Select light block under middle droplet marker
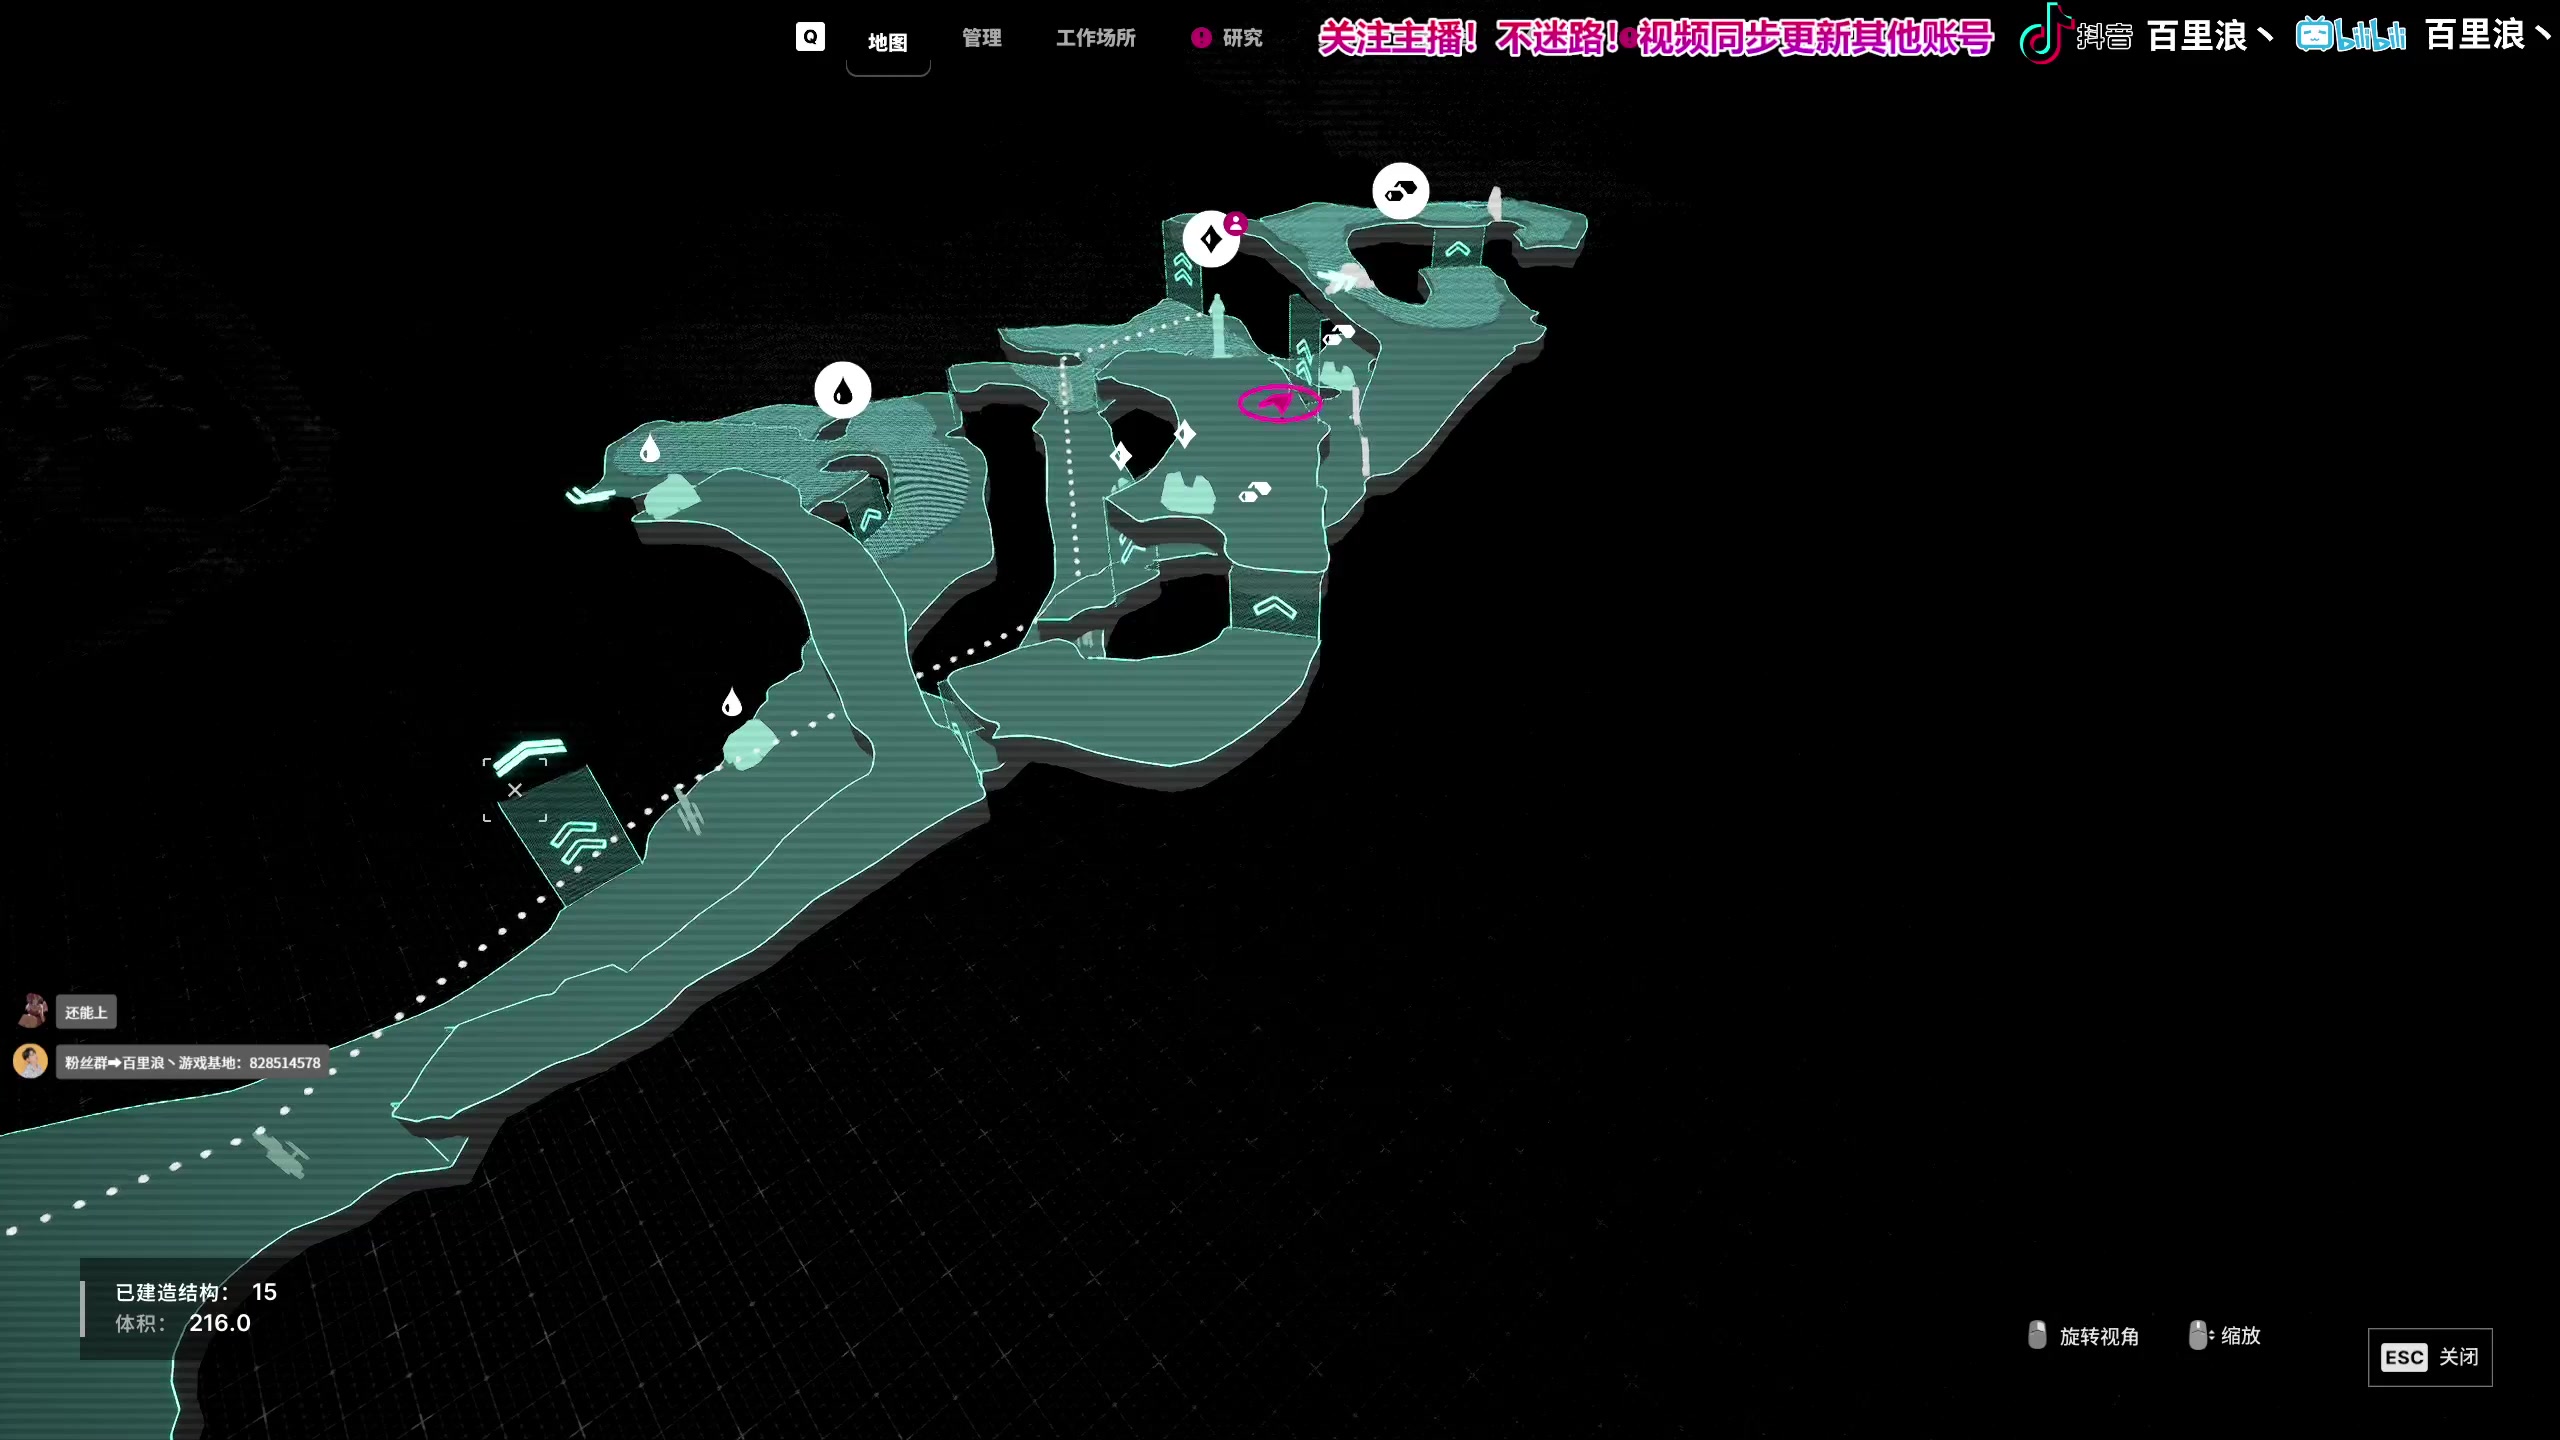 (x=750, y=746)
